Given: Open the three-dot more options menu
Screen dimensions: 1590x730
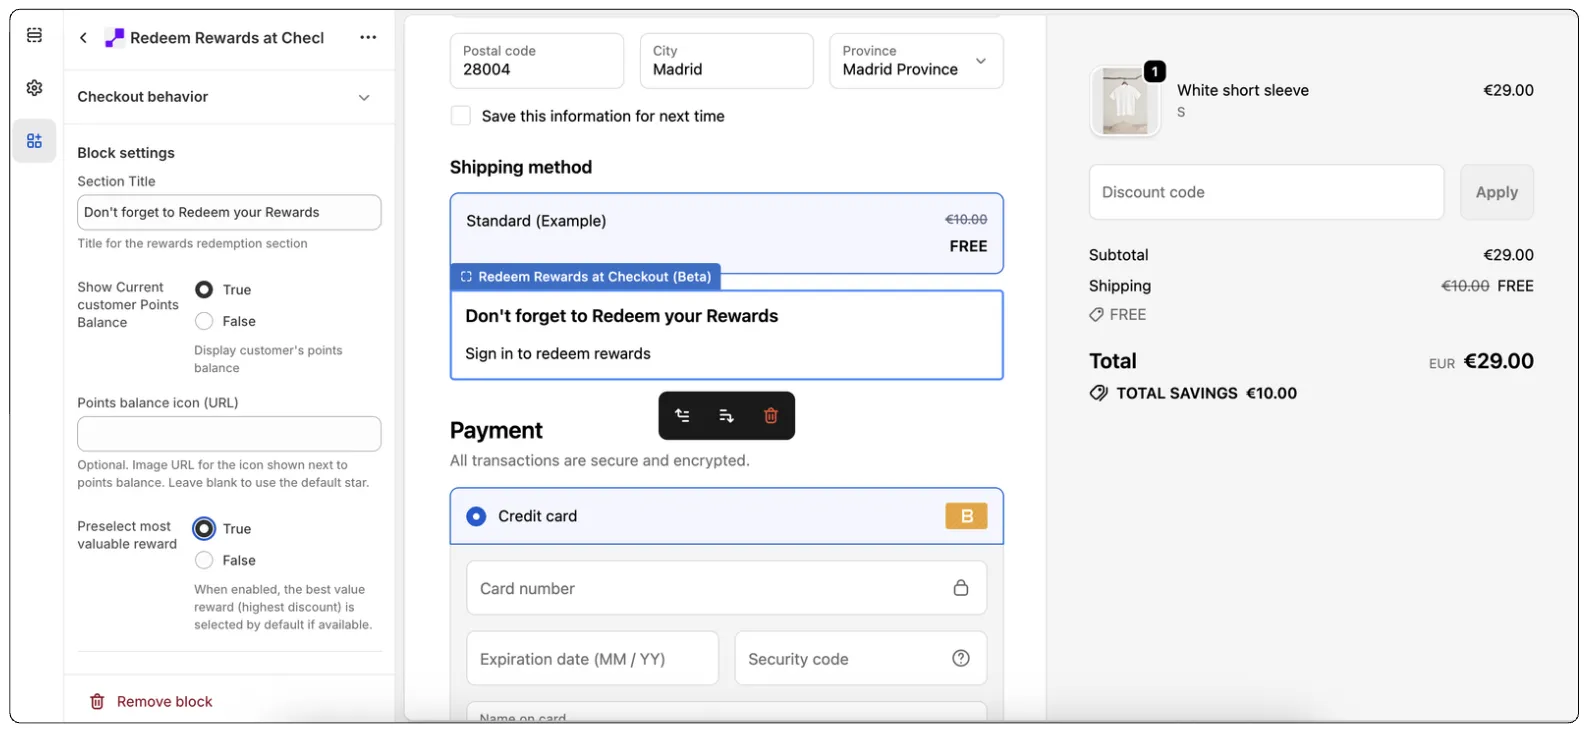Looking at the screenshot, I should 368,38.
